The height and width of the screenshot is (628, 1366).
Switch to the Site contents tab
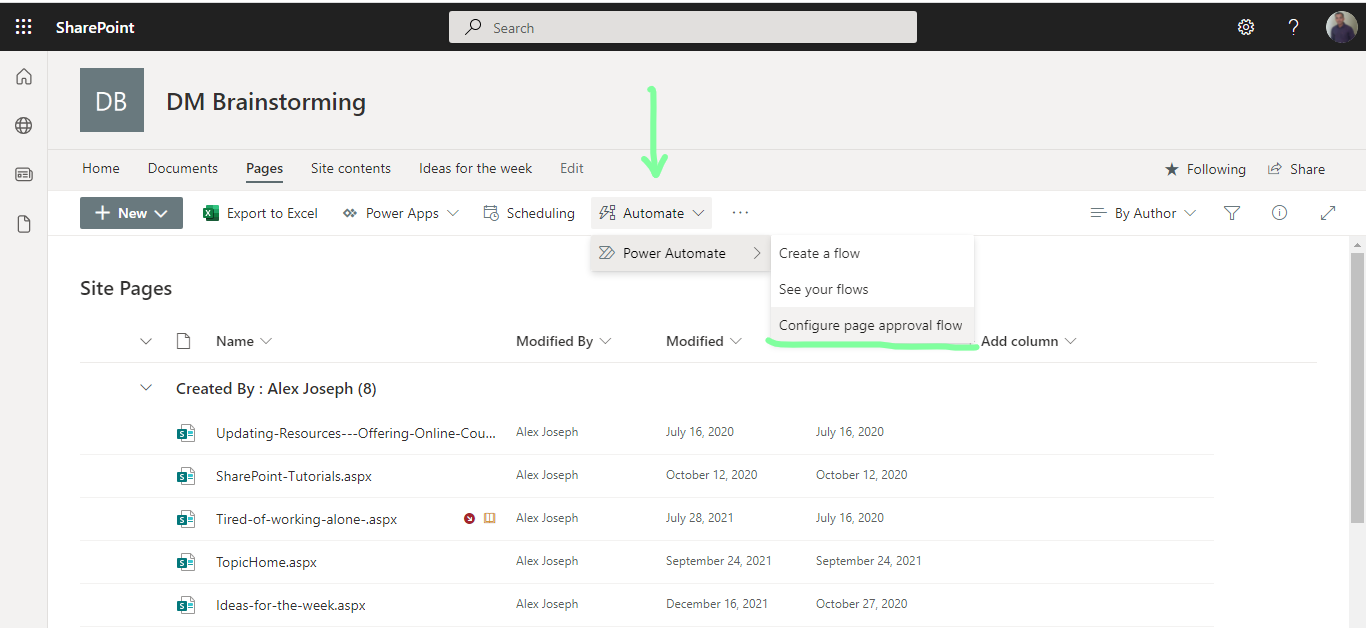(x=350, y=168)
